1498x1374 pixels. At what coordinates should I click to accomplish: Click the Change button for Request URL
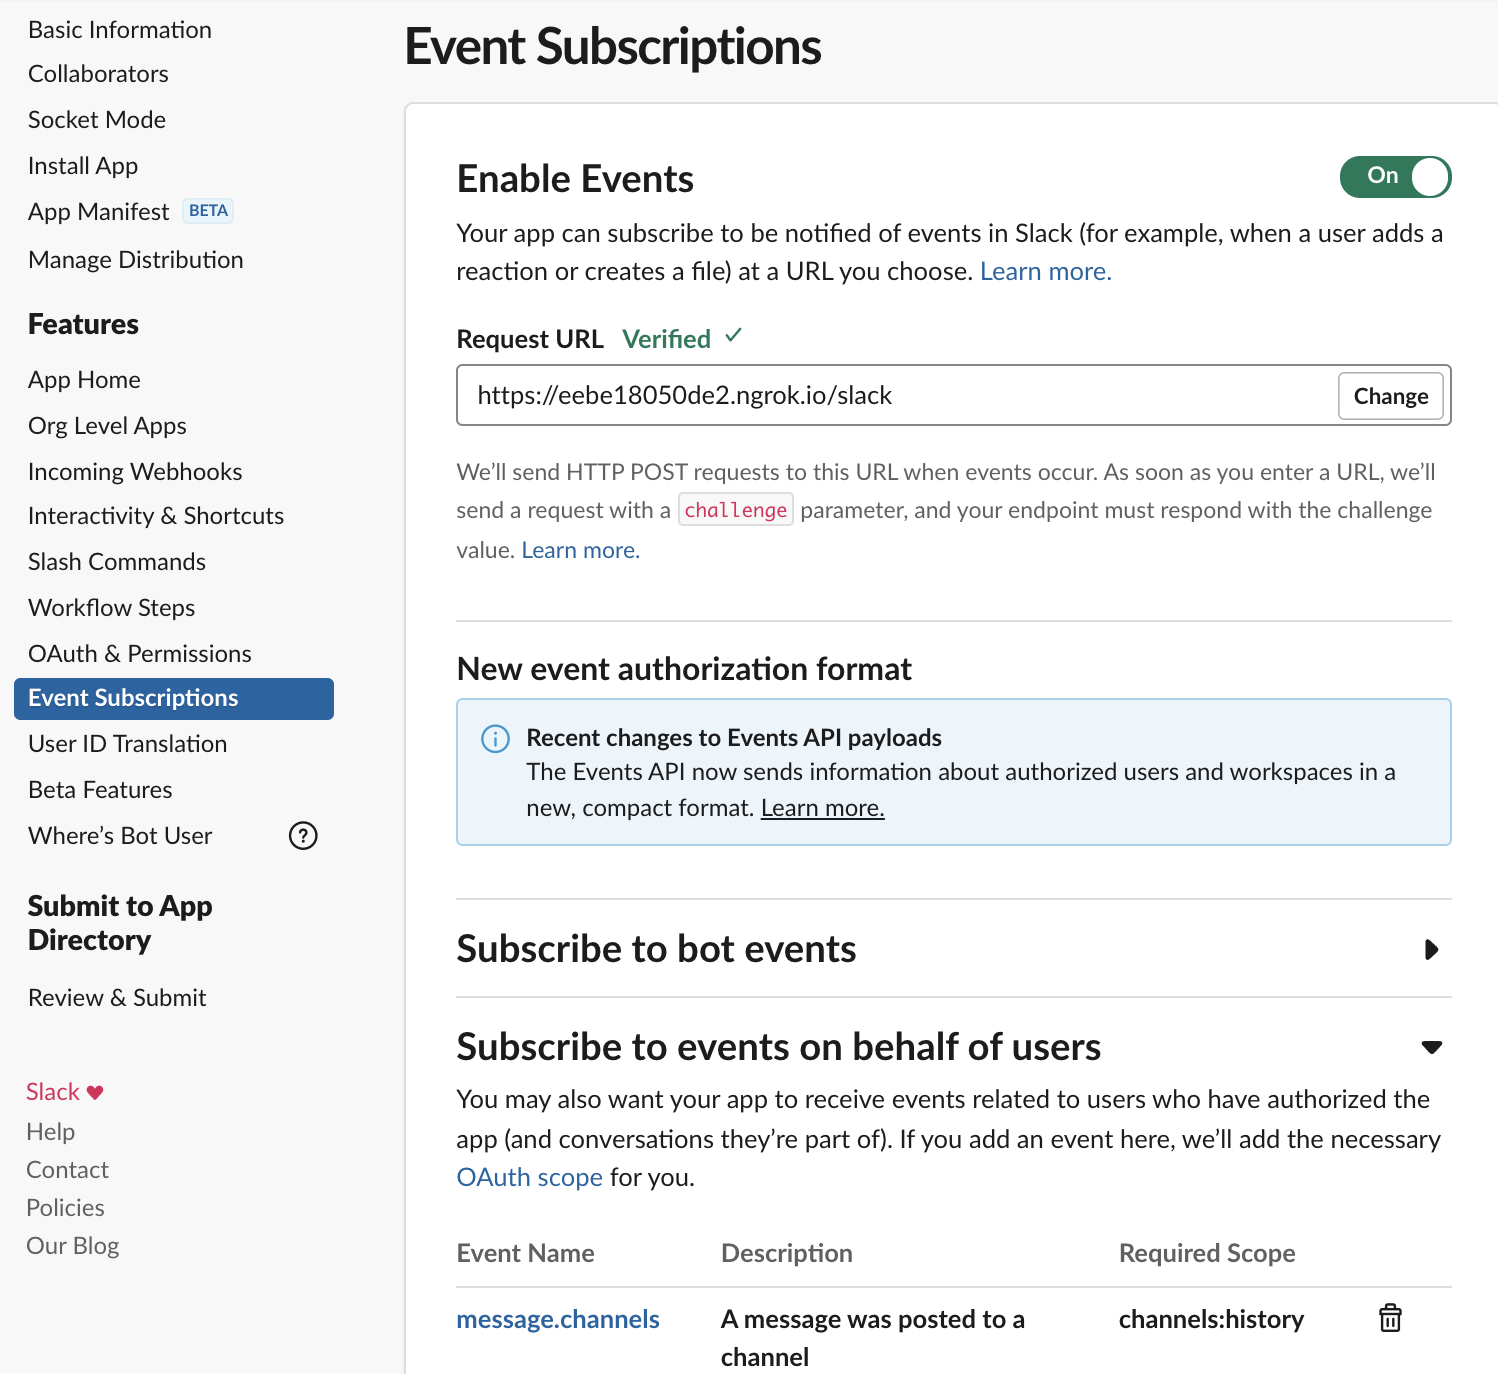[1391, 396]
